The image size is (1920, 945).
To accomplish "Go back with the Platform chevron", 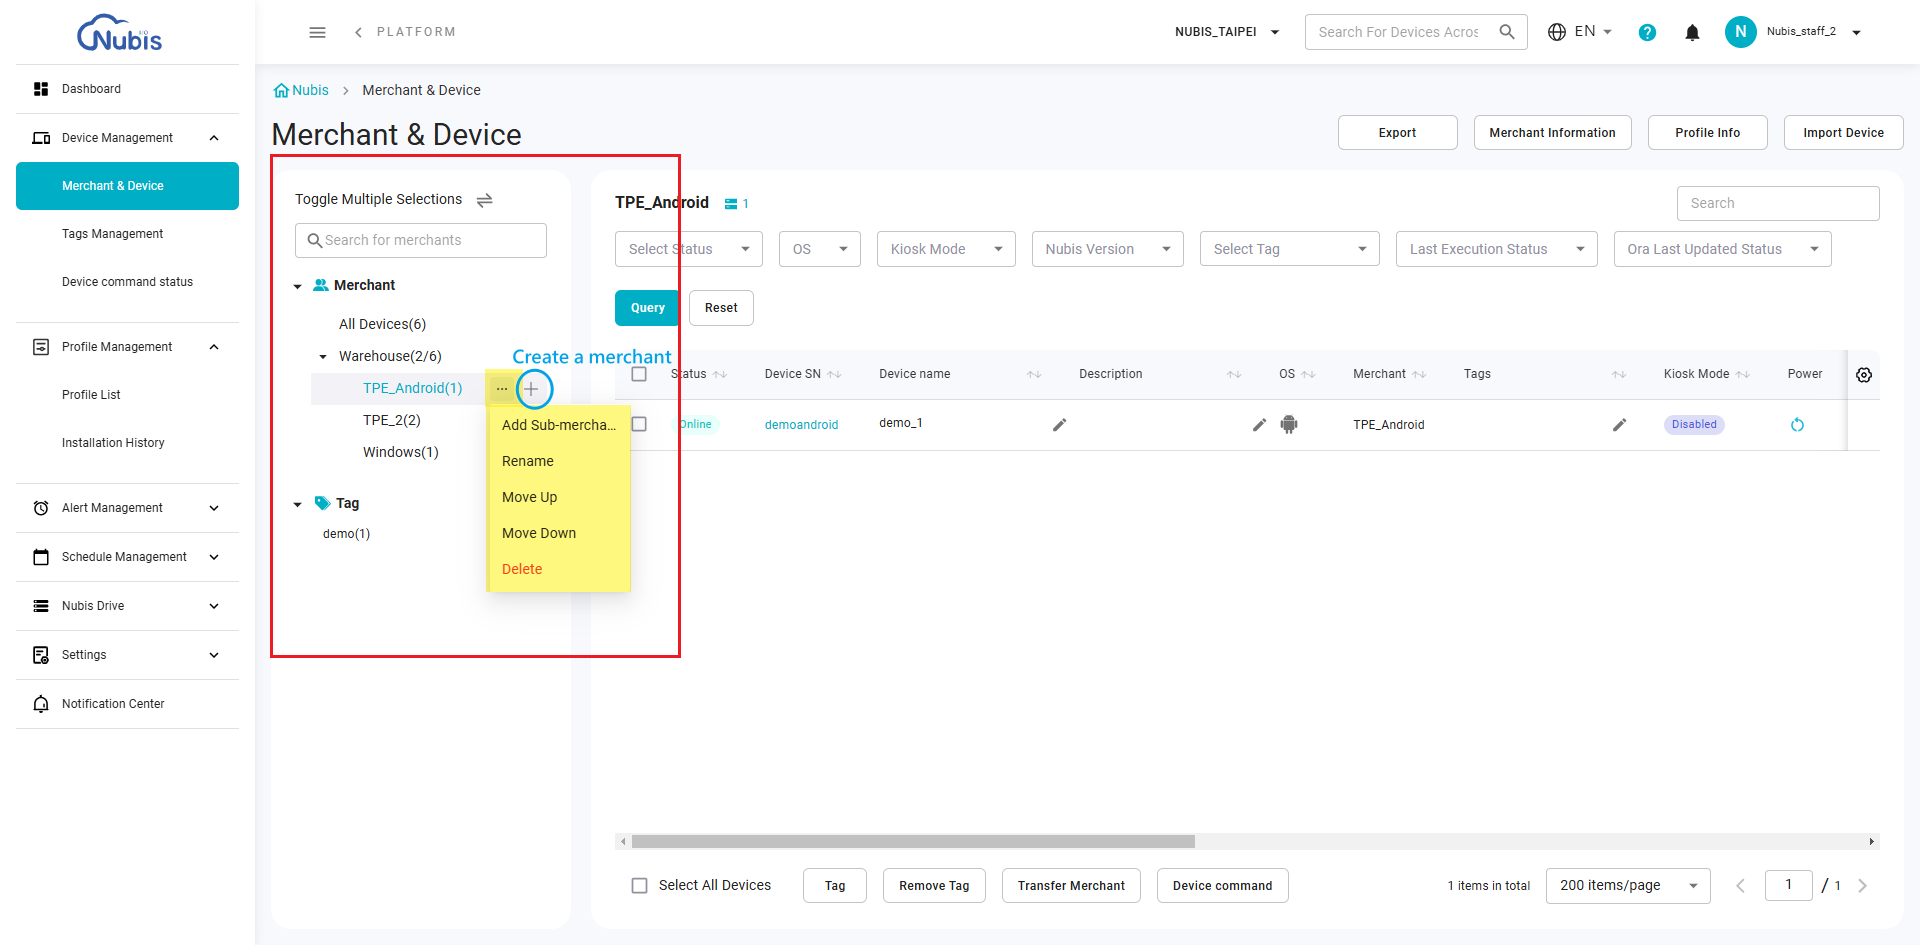I will (358, 32).
